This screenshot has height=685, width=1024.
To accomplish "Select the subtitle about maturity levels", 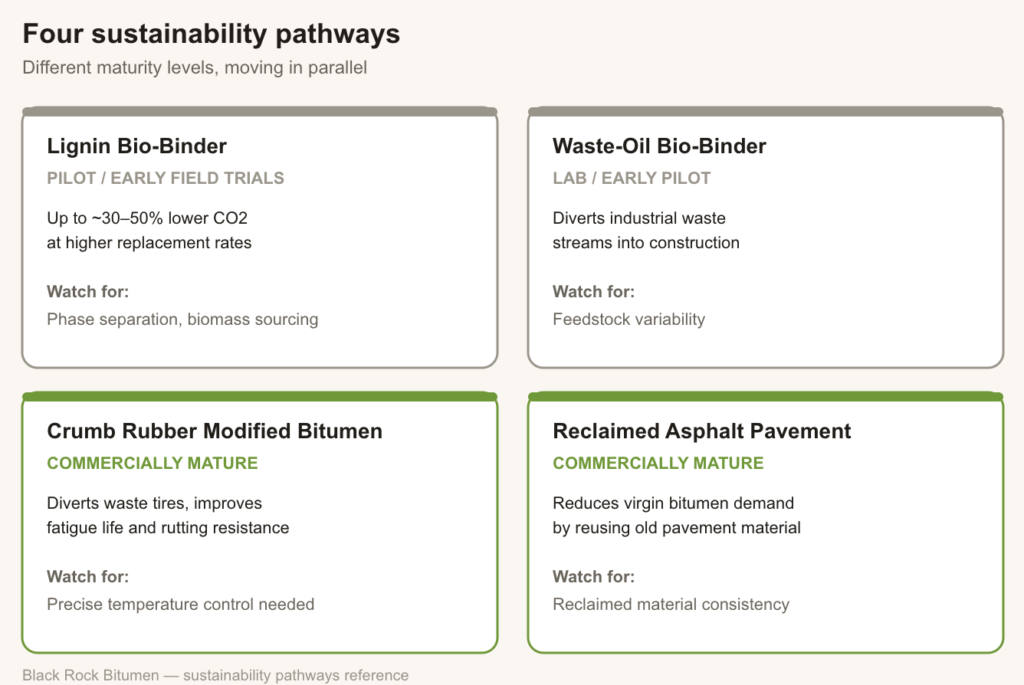I will [x=195, y=68].
